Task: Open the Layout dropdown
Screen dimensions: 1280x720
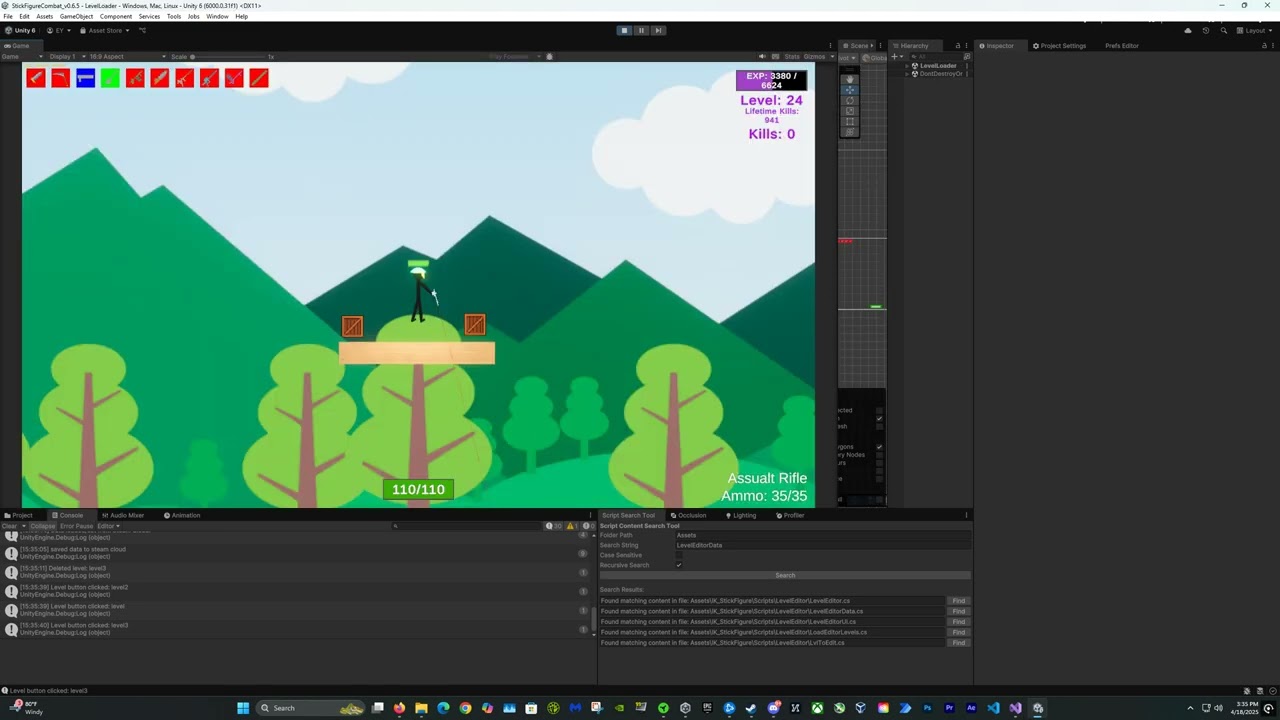Action: 1255,30
